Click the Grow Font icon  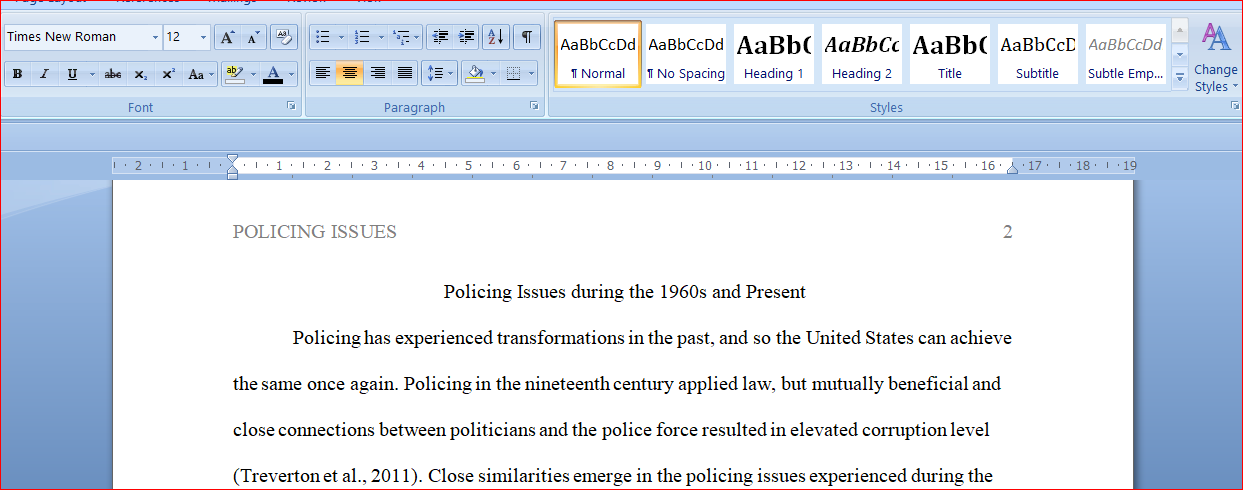click(x=228, y=37)
